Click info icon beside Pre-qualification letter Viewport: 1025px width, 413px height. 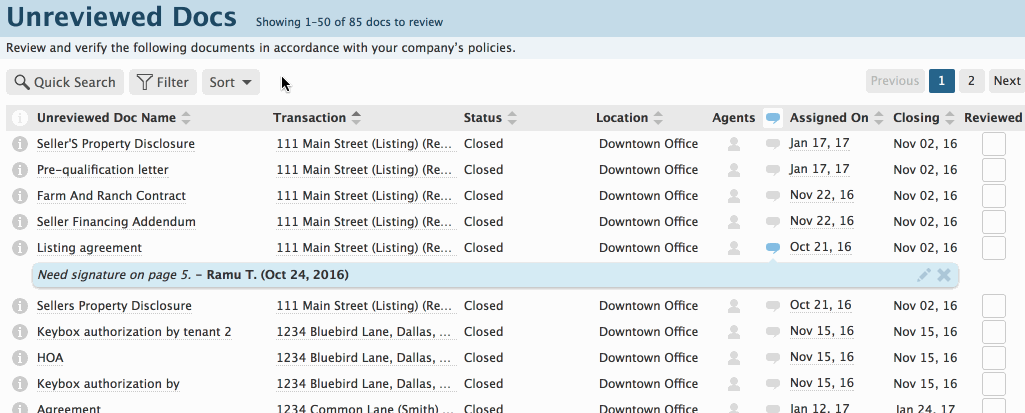[20, 170]
